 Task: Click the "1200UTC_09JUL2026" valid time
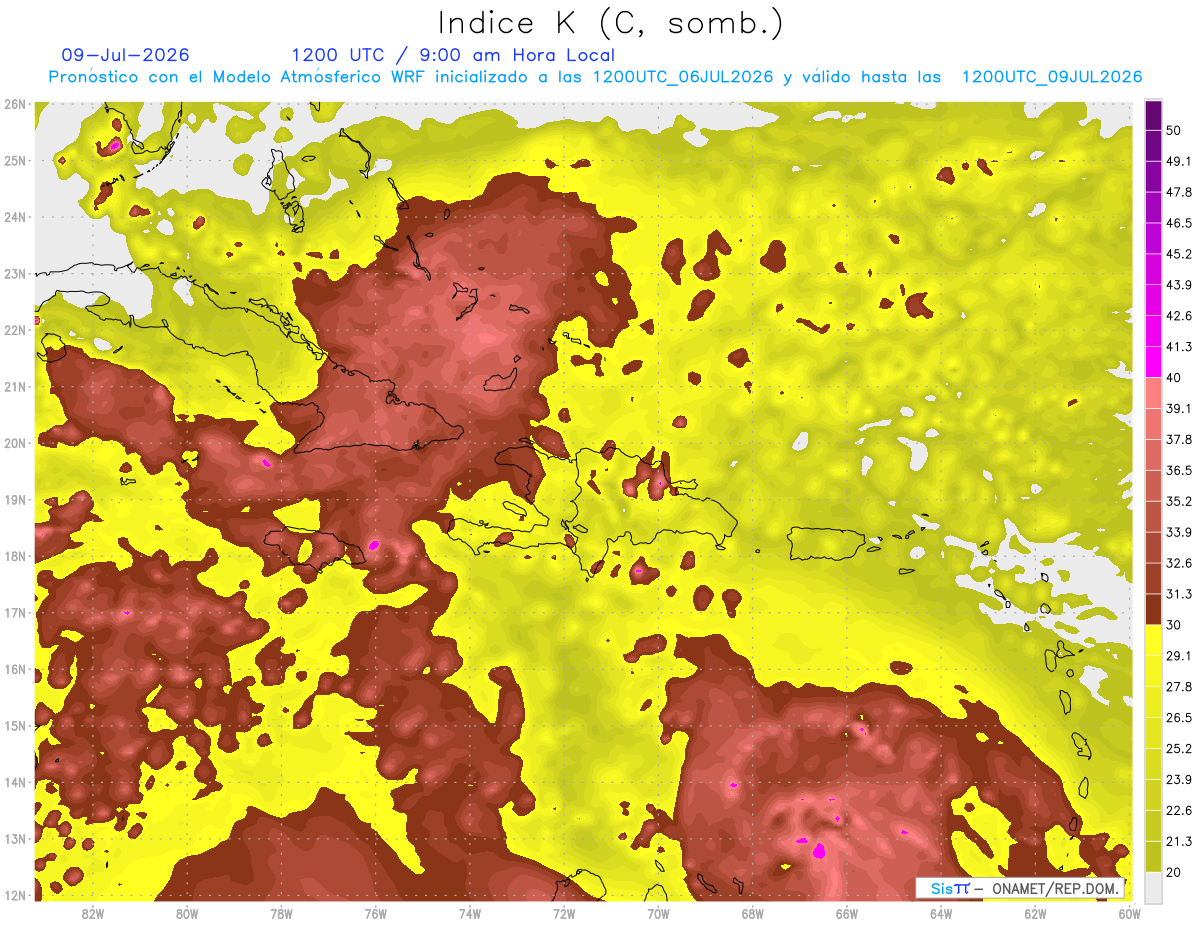[1052, 77]
